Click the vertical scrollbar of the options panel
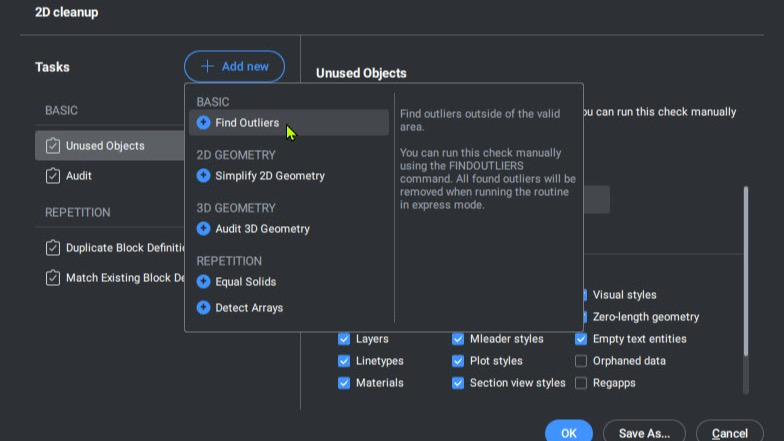784x441 pixels. coord(746,272)
